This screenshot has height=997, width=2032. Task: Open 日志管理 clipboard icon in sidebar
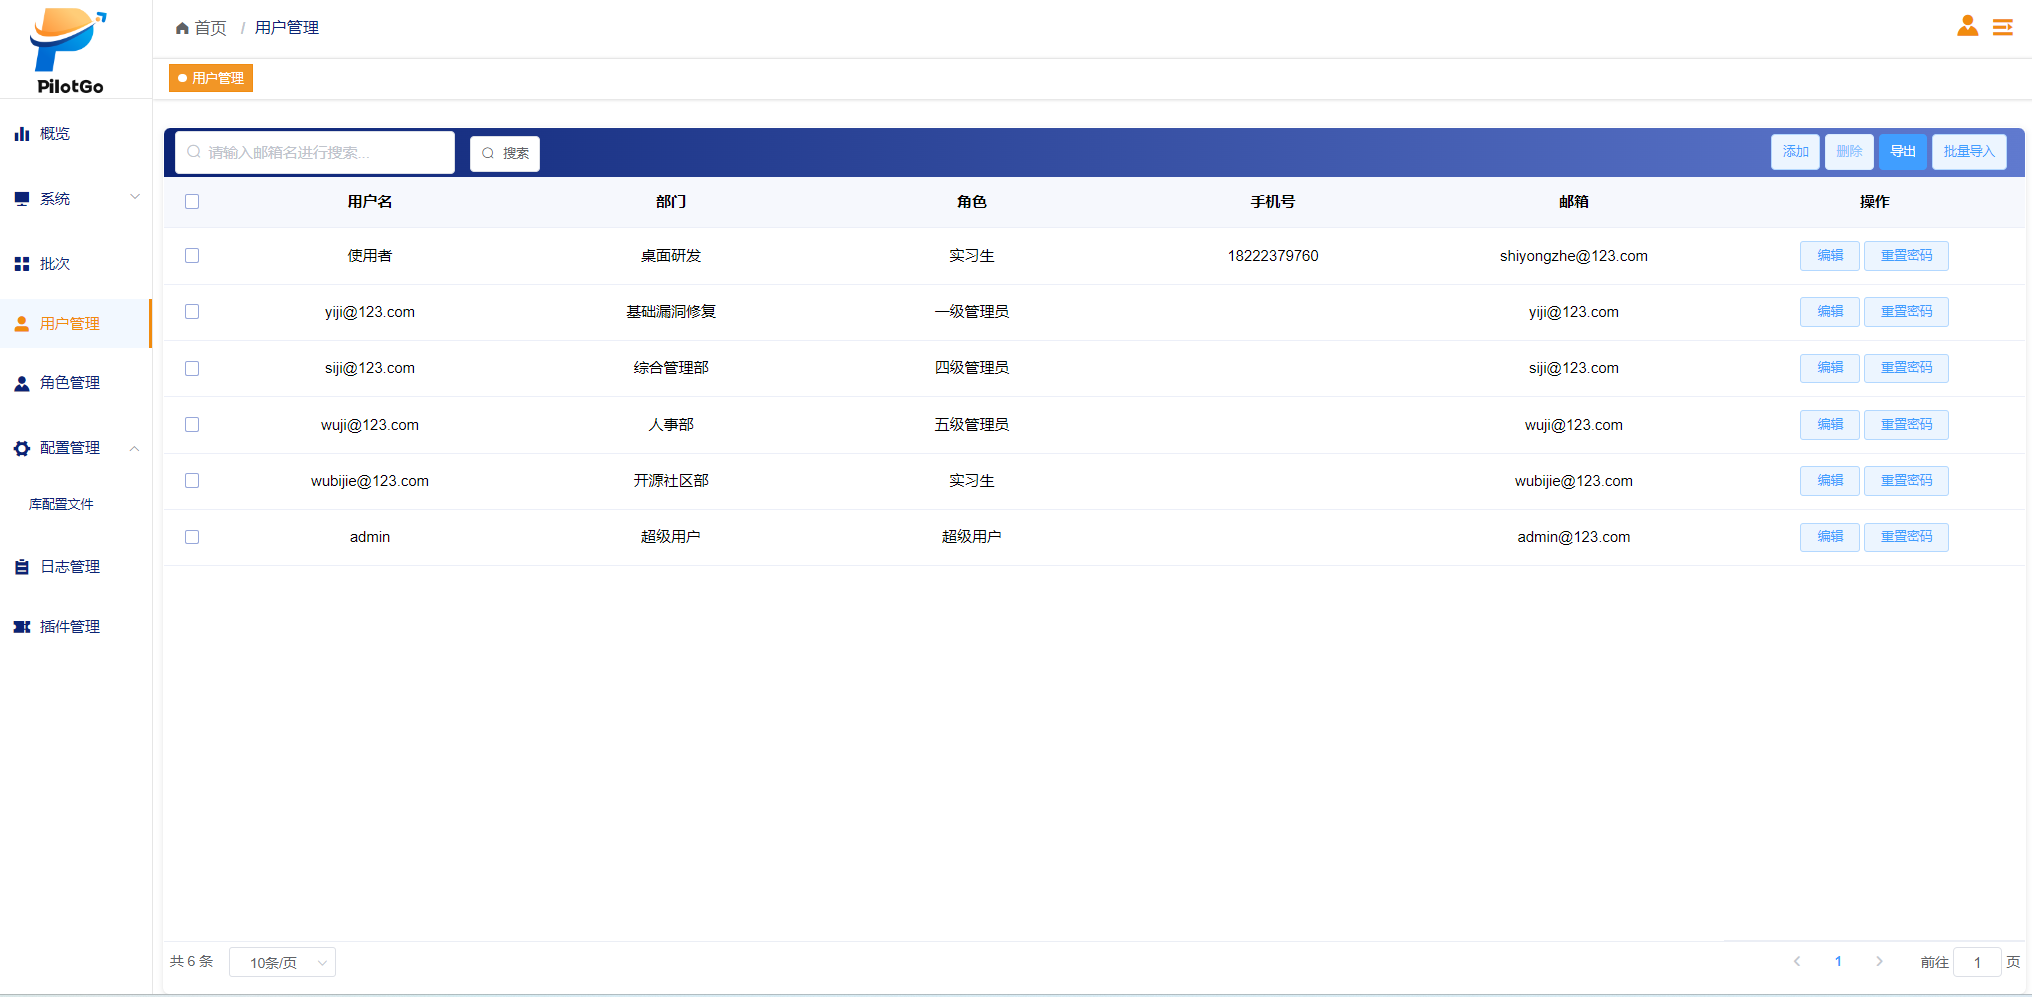click(22, 567)
